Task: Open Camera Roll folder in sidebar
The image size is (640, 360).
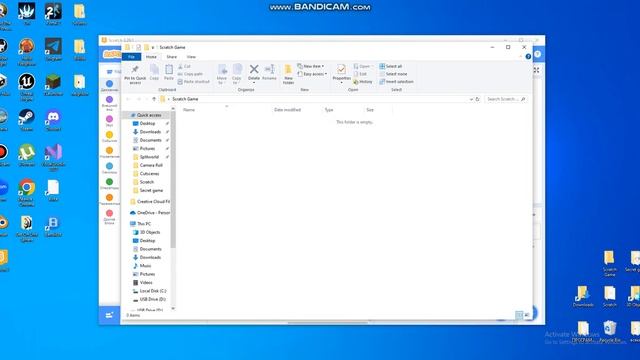Action: click(148, 165)
